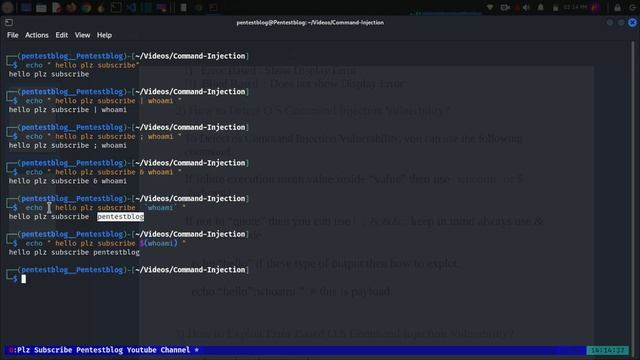Image resolution: width=640 pixels, height=360 pixels.
Task: Click the '$(whoami)' command substitution text
Action: (158, 243)
